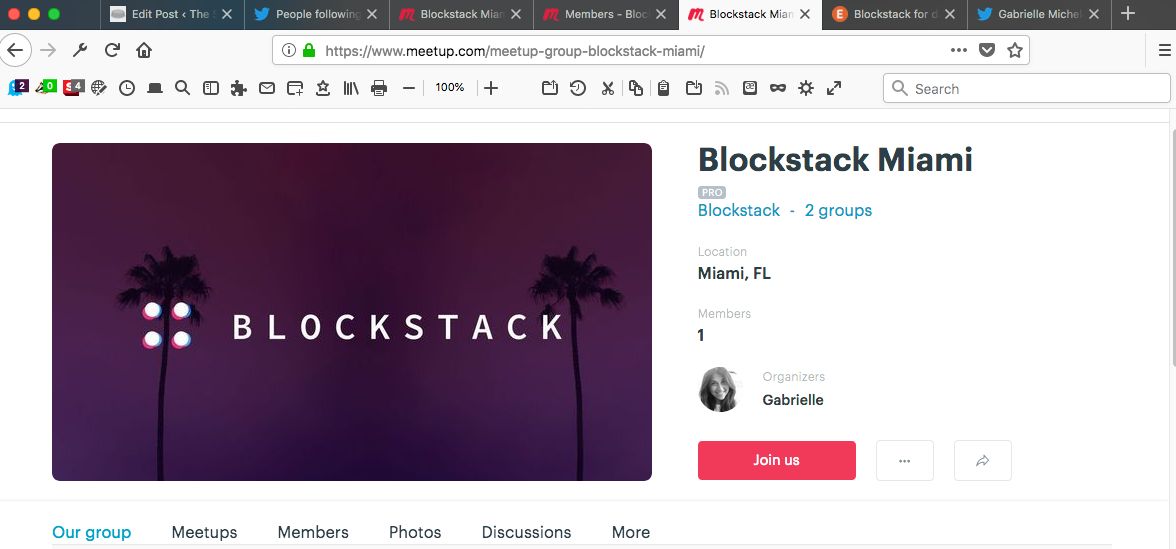Click the globe with pencil extension icon

pos(99,88)
